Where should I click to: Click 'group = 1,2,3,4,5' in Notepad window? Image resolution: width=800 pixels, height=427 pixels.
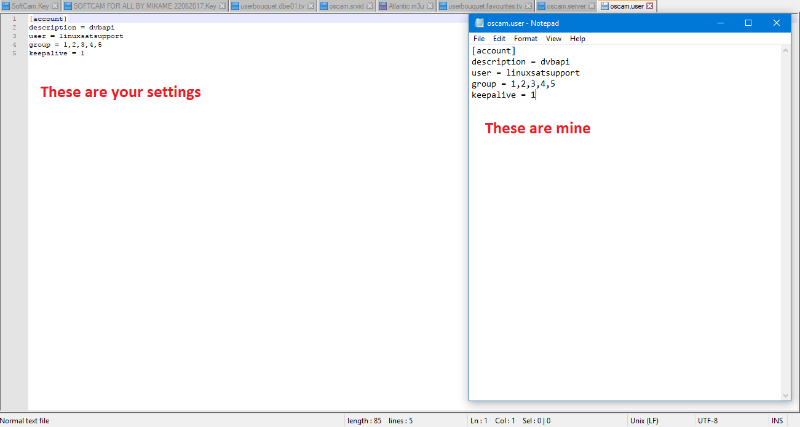point(513,84)
